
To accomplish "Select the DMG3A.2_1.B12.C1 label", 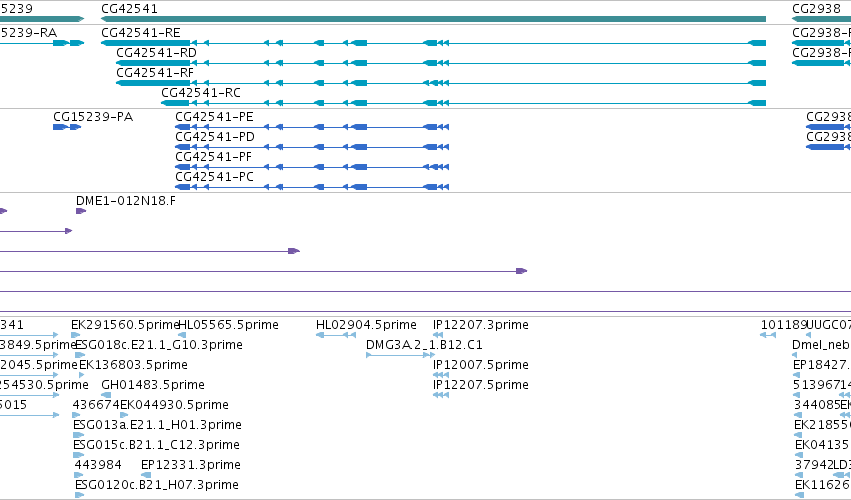I will [424, 345].
